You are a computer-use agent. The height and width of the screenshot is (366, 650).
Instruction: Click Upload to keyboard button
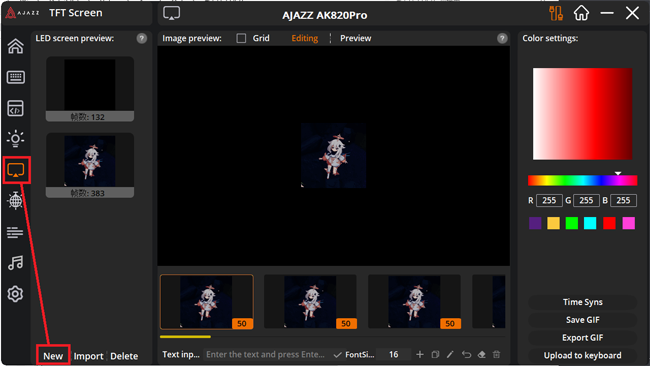click(582, 356)
